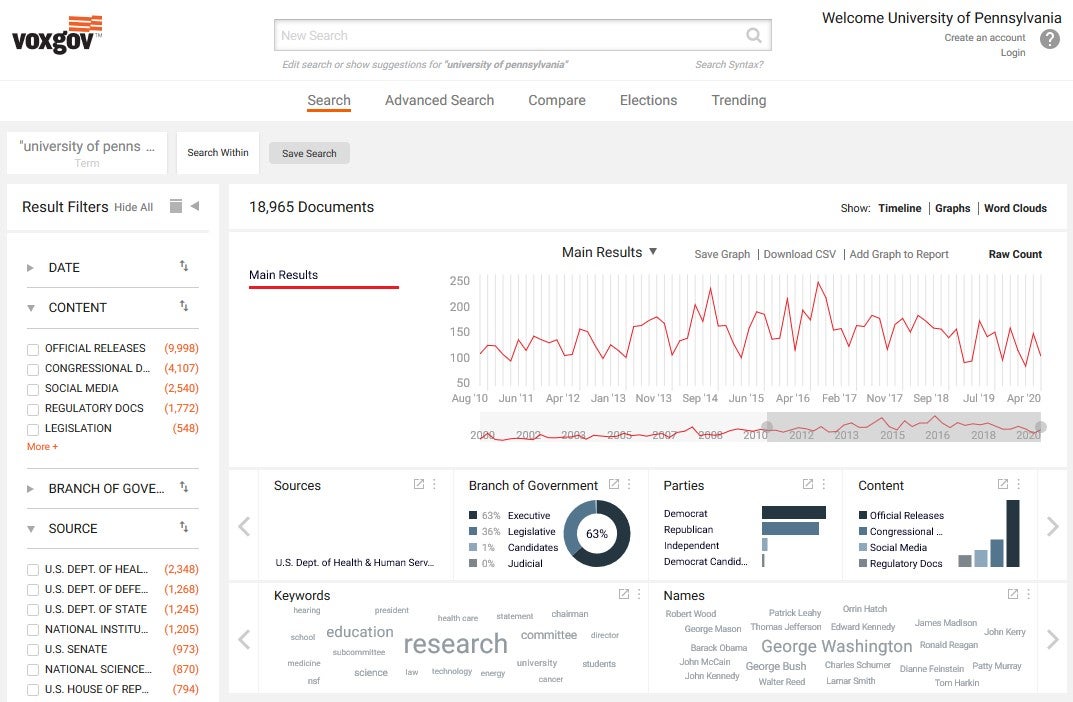
Task: Check the U.S. DEPT. OF DEFE... source
Action: pyautogui.click(x=33, y=590)
